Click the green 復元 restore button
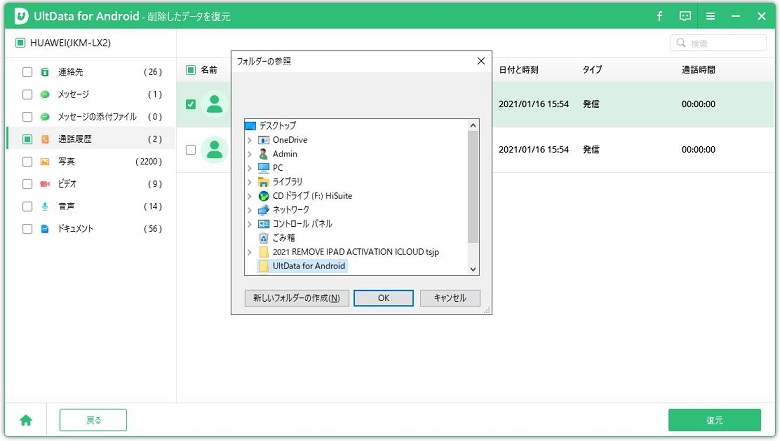This screenshot has height=441, width=780. point(714,420)
